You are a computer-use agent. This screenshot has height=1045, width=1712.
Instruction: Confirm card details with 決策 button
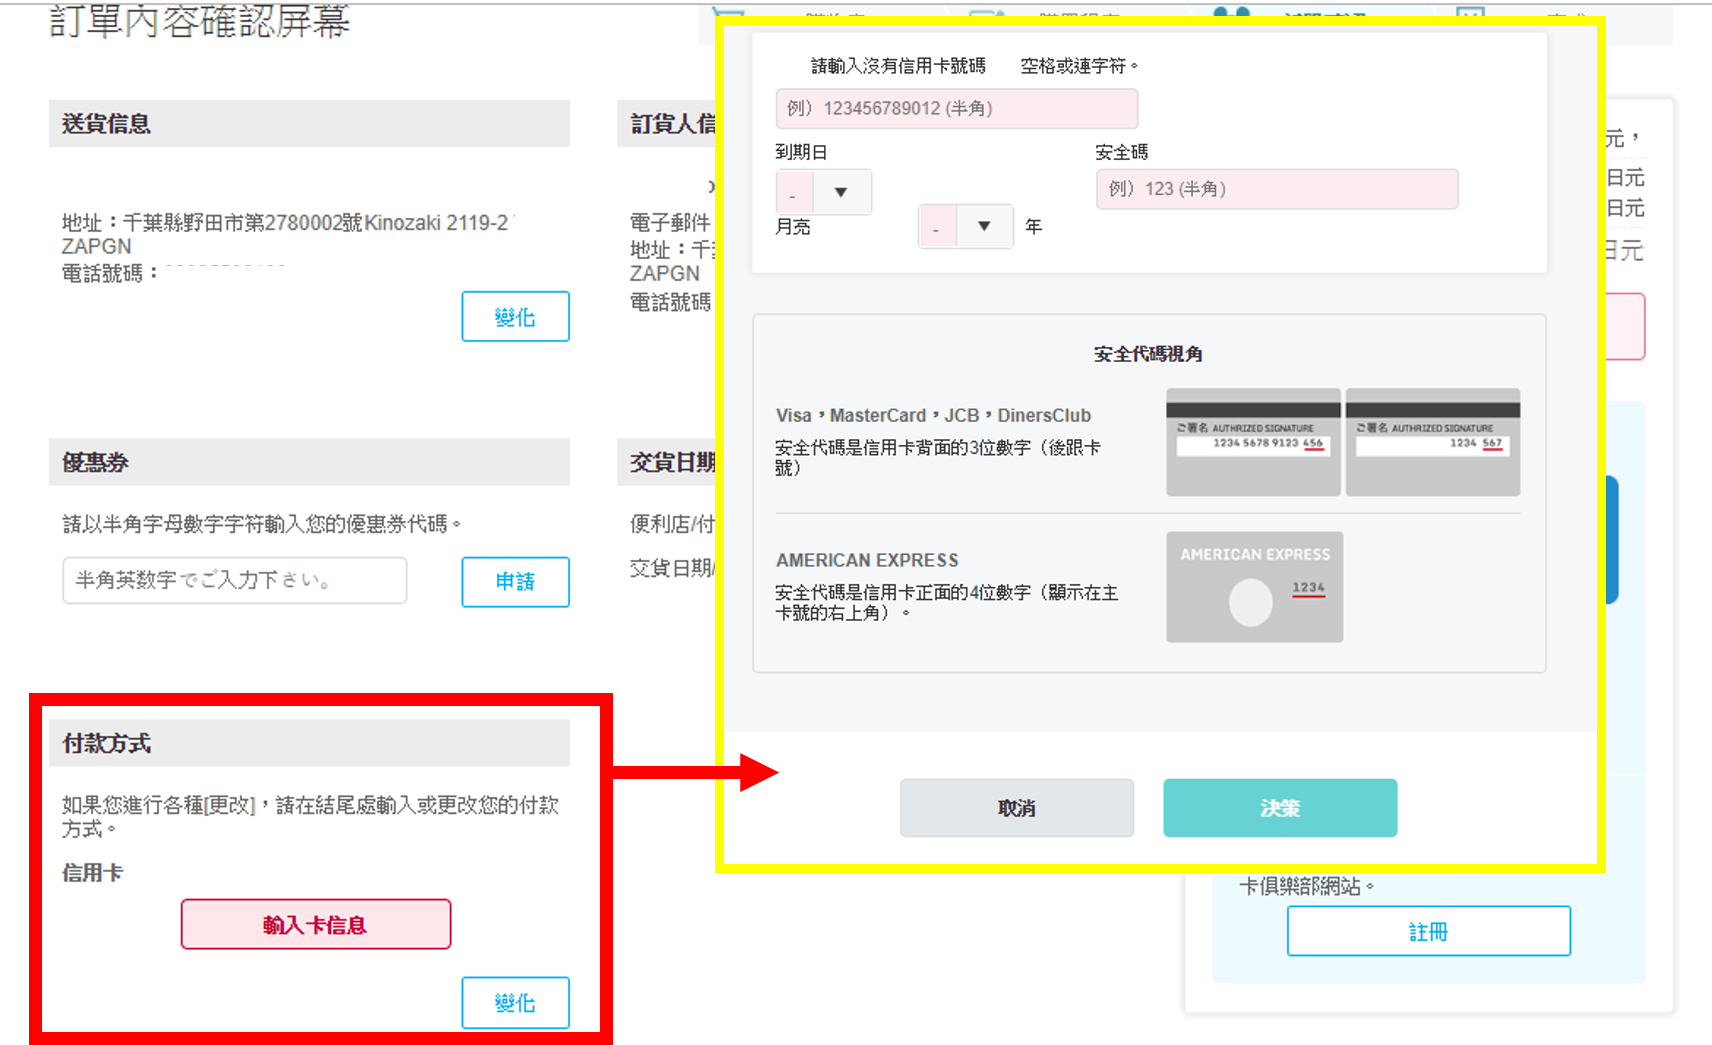[x=1279, y=808]
